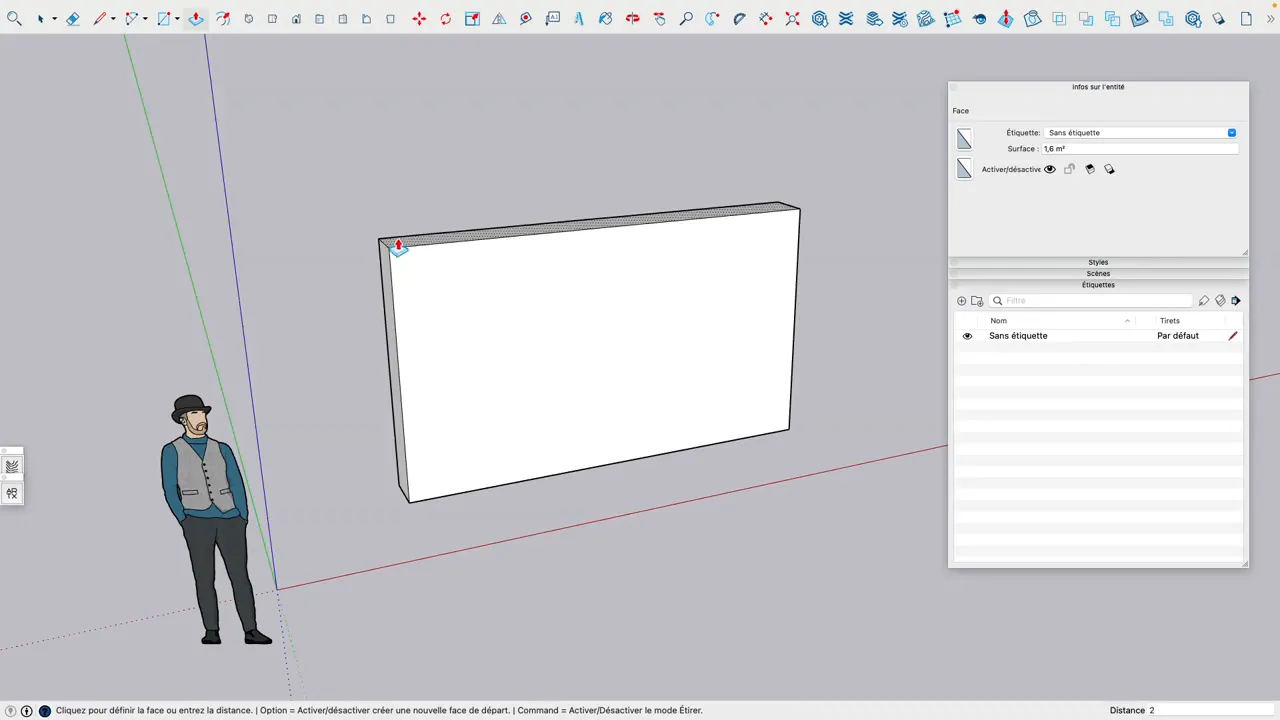Add a new tag with the plus icon
The image size is (1280, 720).
[961, 300]
